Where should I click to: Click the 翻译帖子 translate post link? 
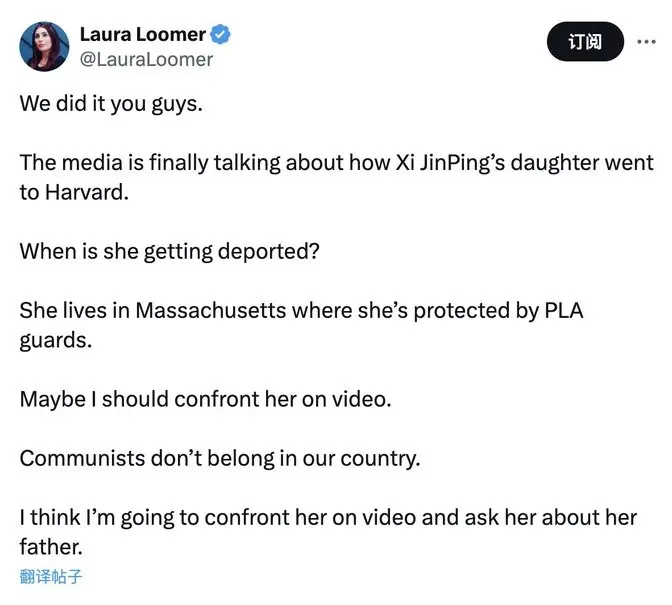tap(50, 576)
